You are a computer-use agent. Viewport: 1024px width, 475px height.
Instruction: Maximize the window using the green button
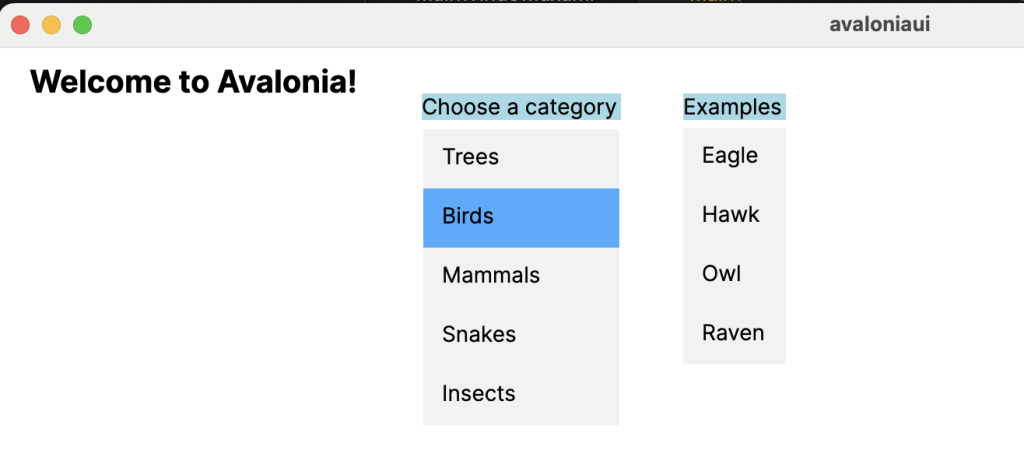tap(83, 24)
